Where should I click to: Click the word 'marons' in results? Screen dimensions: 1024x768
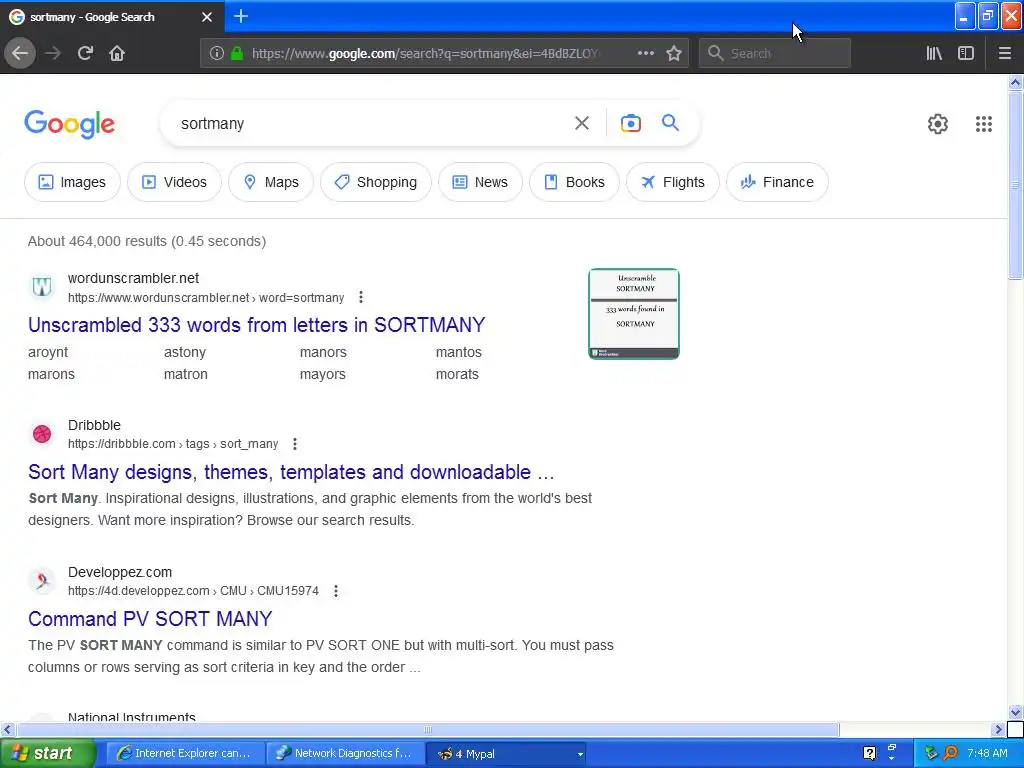click(51, 374)
